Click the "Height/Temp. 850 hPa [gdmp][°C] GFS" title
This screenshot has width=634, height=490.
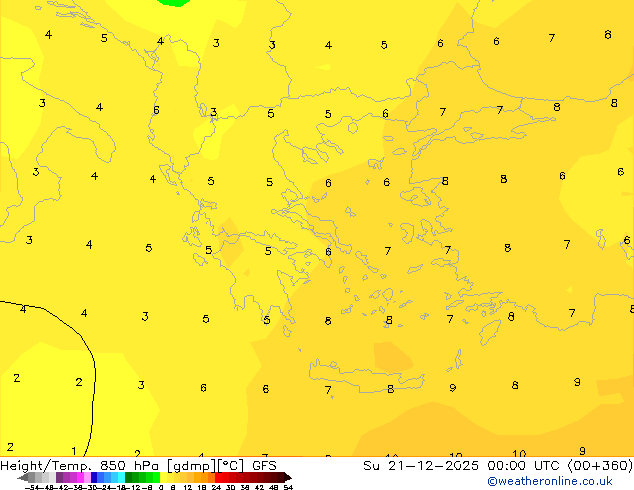pyautogui.click(x=138, y=466)
